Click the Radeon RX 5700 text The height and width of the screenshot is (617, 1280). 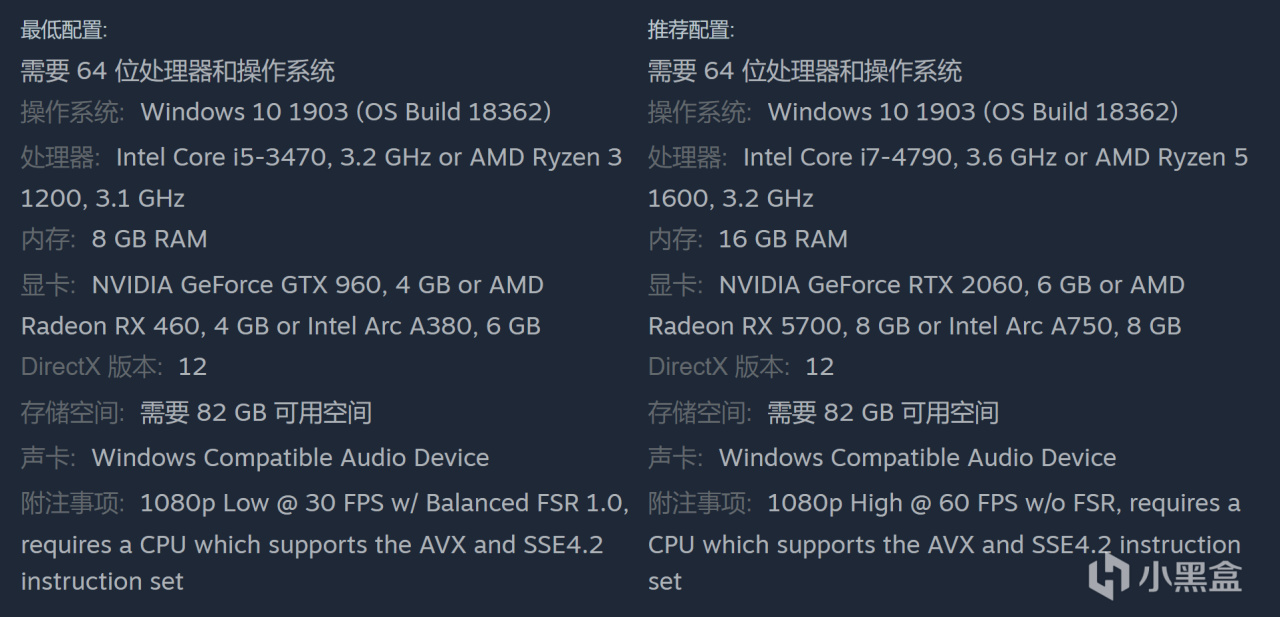pos(747,326)
